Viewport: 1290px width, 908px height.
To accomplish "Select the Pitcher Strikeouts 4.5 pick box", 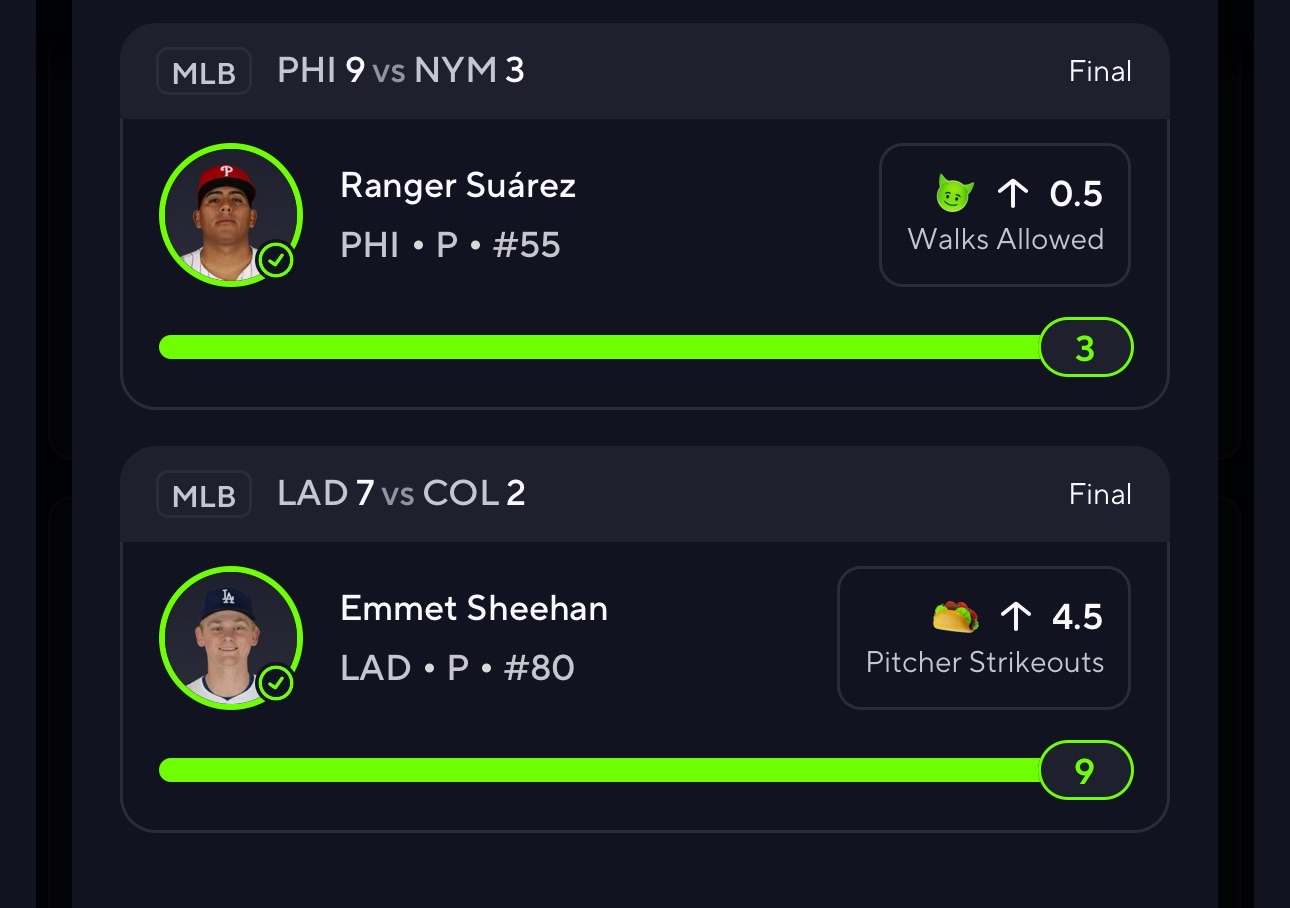I will (984, 638).
